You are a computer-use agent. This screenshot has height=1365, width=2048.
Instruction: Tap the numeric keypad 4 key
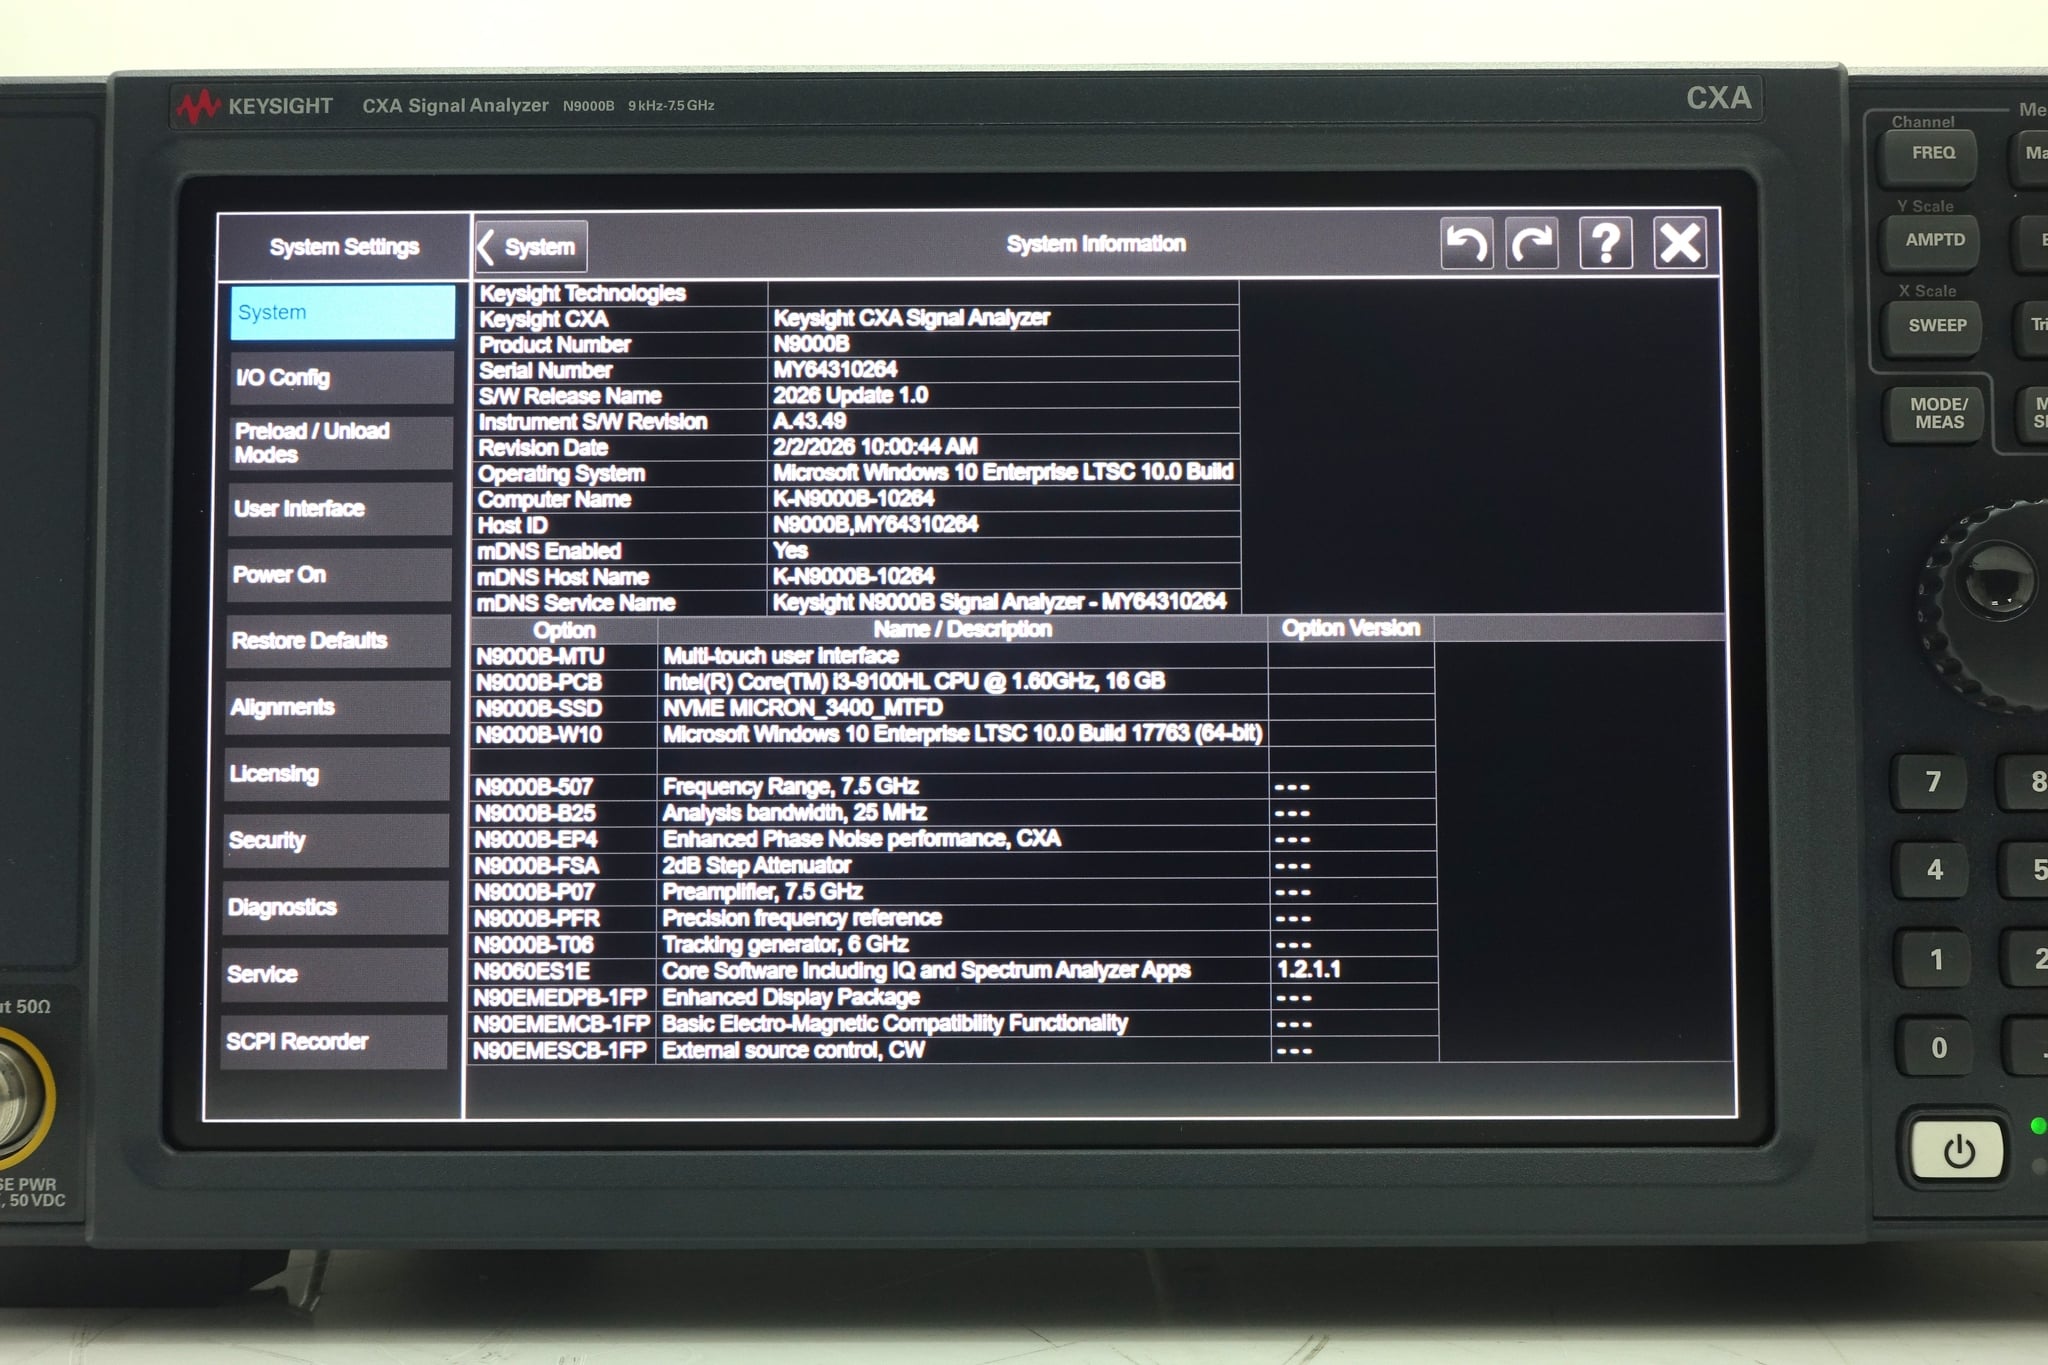1934,870
